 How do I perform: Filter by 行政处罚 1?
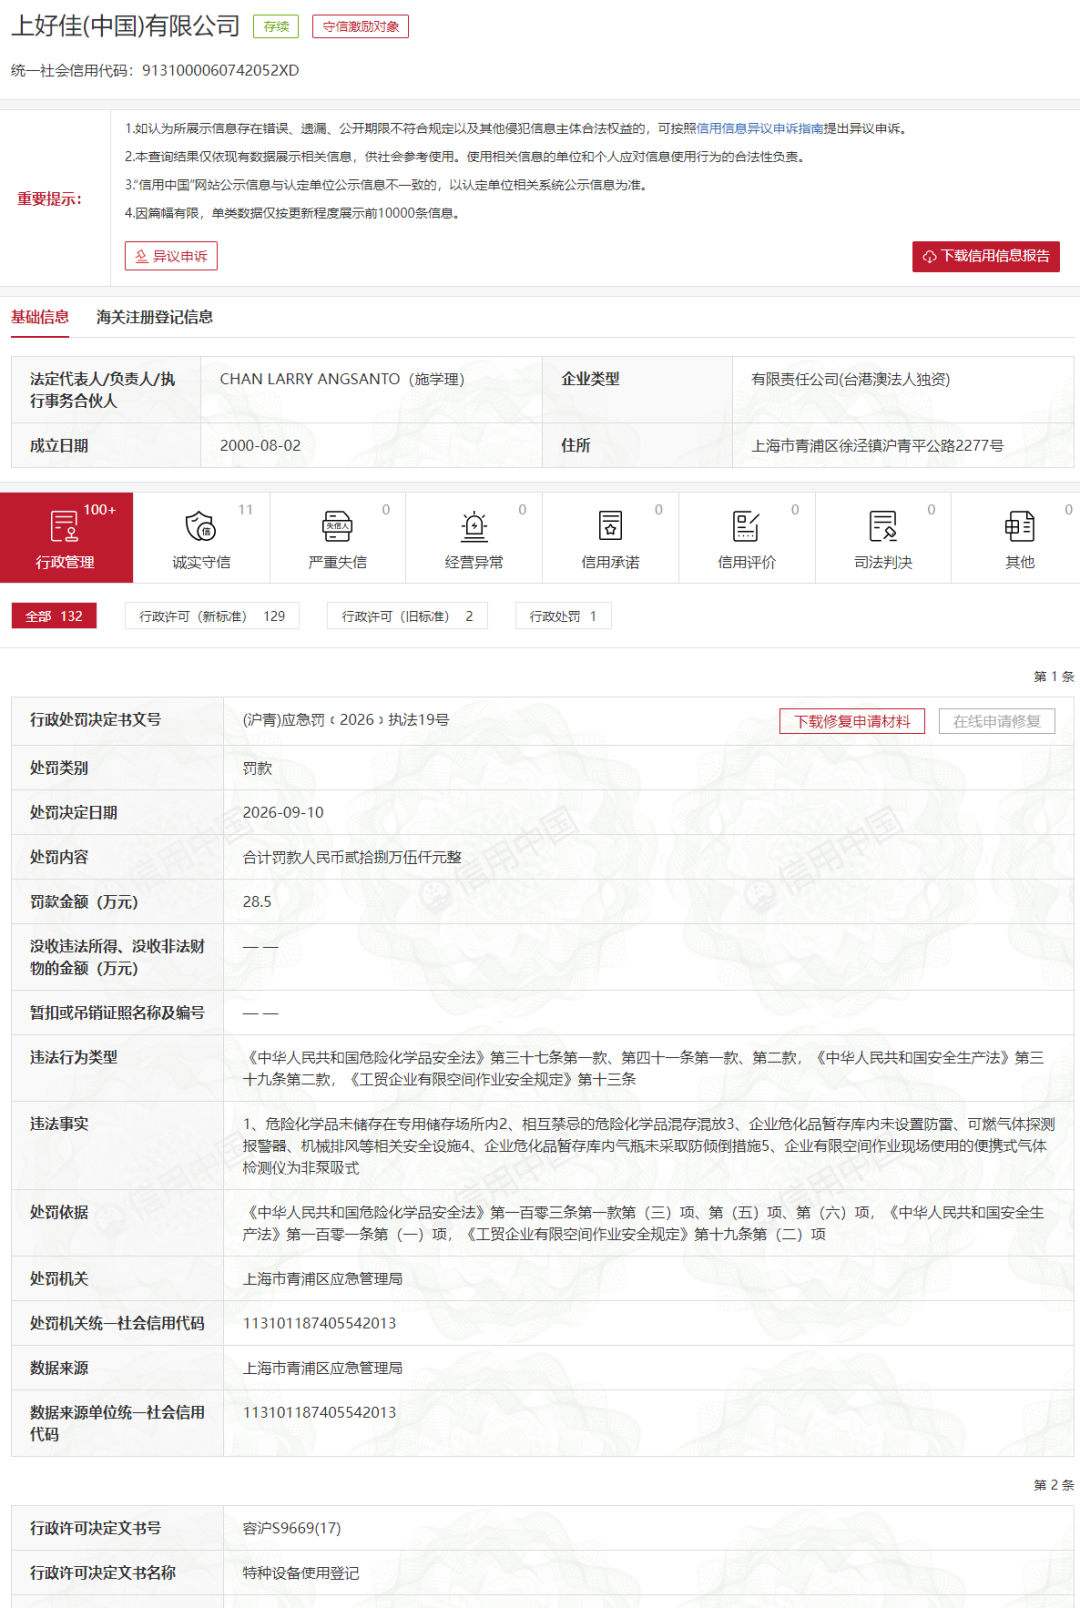pos(563,616)
